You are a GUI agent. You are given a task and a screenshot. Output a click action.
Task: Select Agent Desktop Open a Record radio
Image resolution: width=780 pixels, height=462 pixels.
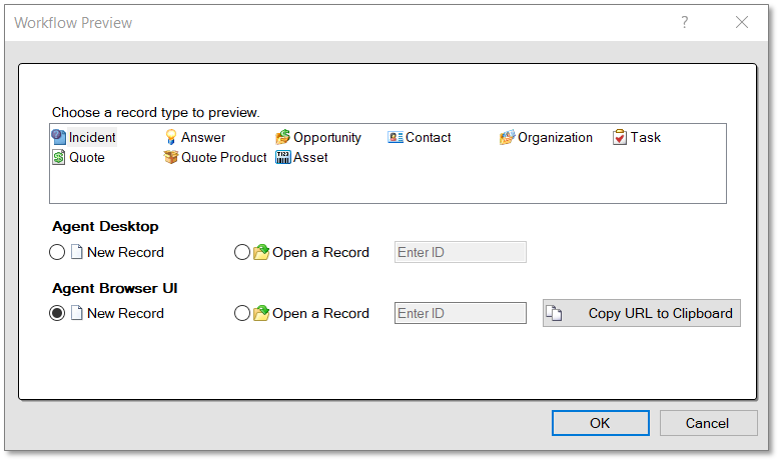241,253
